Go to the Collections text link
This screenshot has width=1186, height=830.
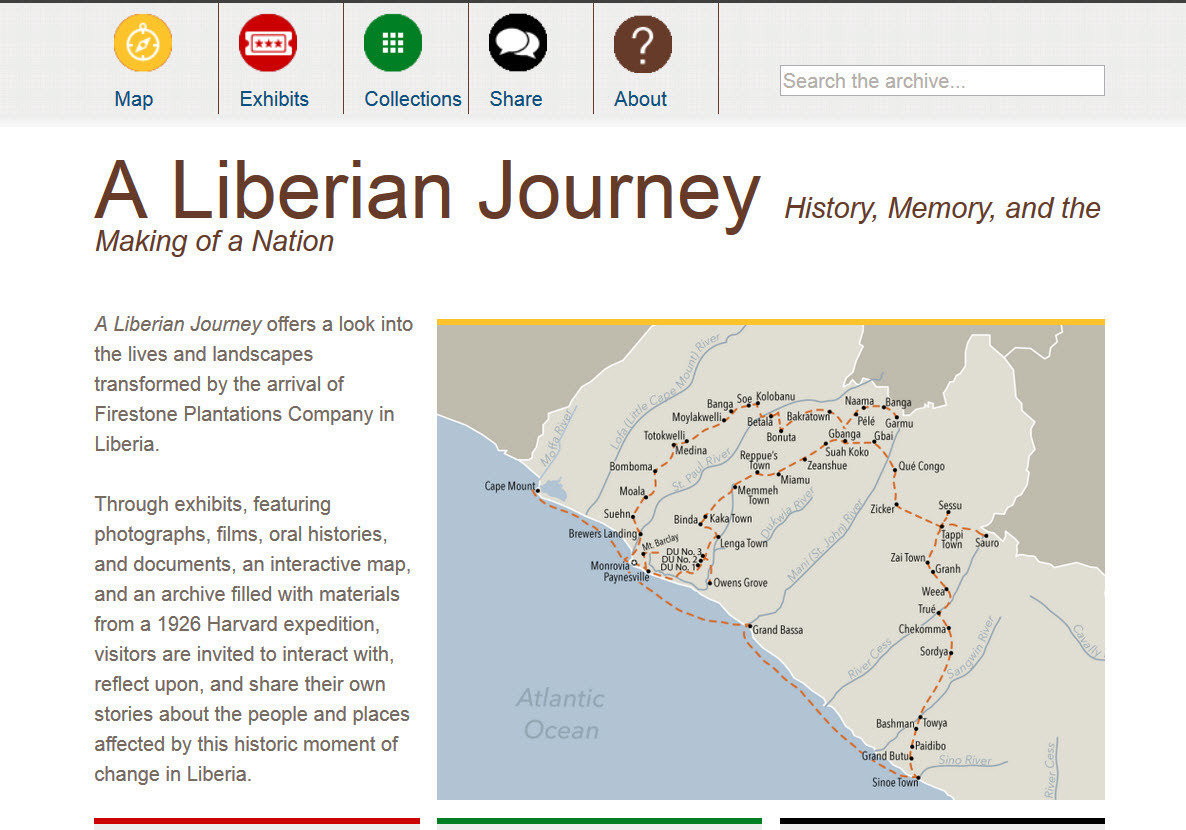point(413,99)
